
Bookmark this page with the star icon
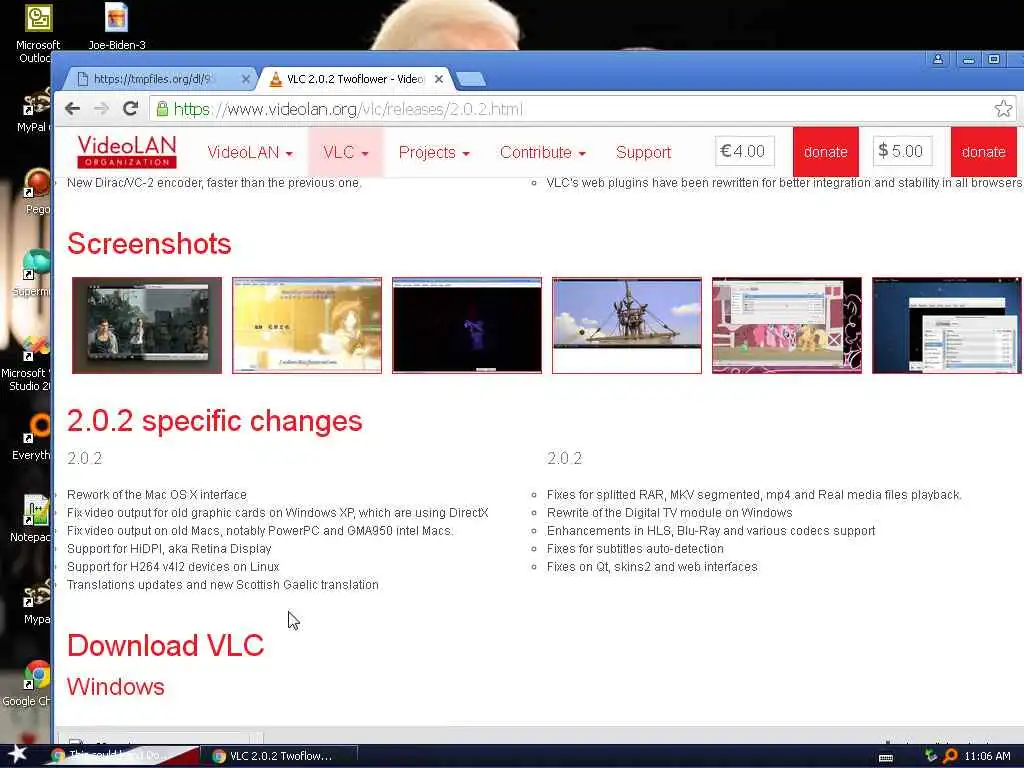point(1003,108)
